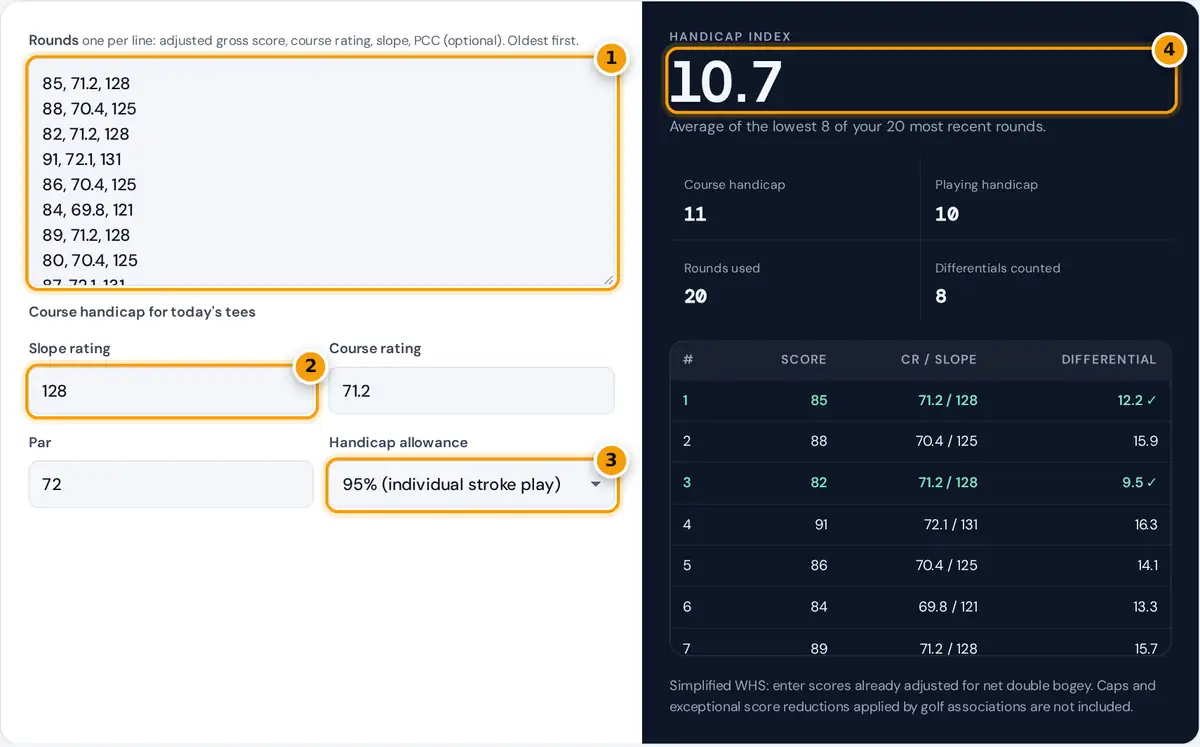This screenshot has width=1200, height=747.
Task: Click the DIFFERENTIAL column header
Action: (1109, 359)
